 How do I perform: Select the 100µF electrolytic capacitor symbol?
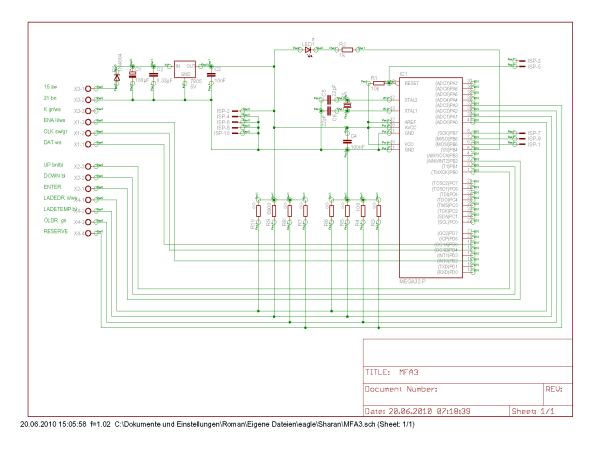(x=132, y=74)
